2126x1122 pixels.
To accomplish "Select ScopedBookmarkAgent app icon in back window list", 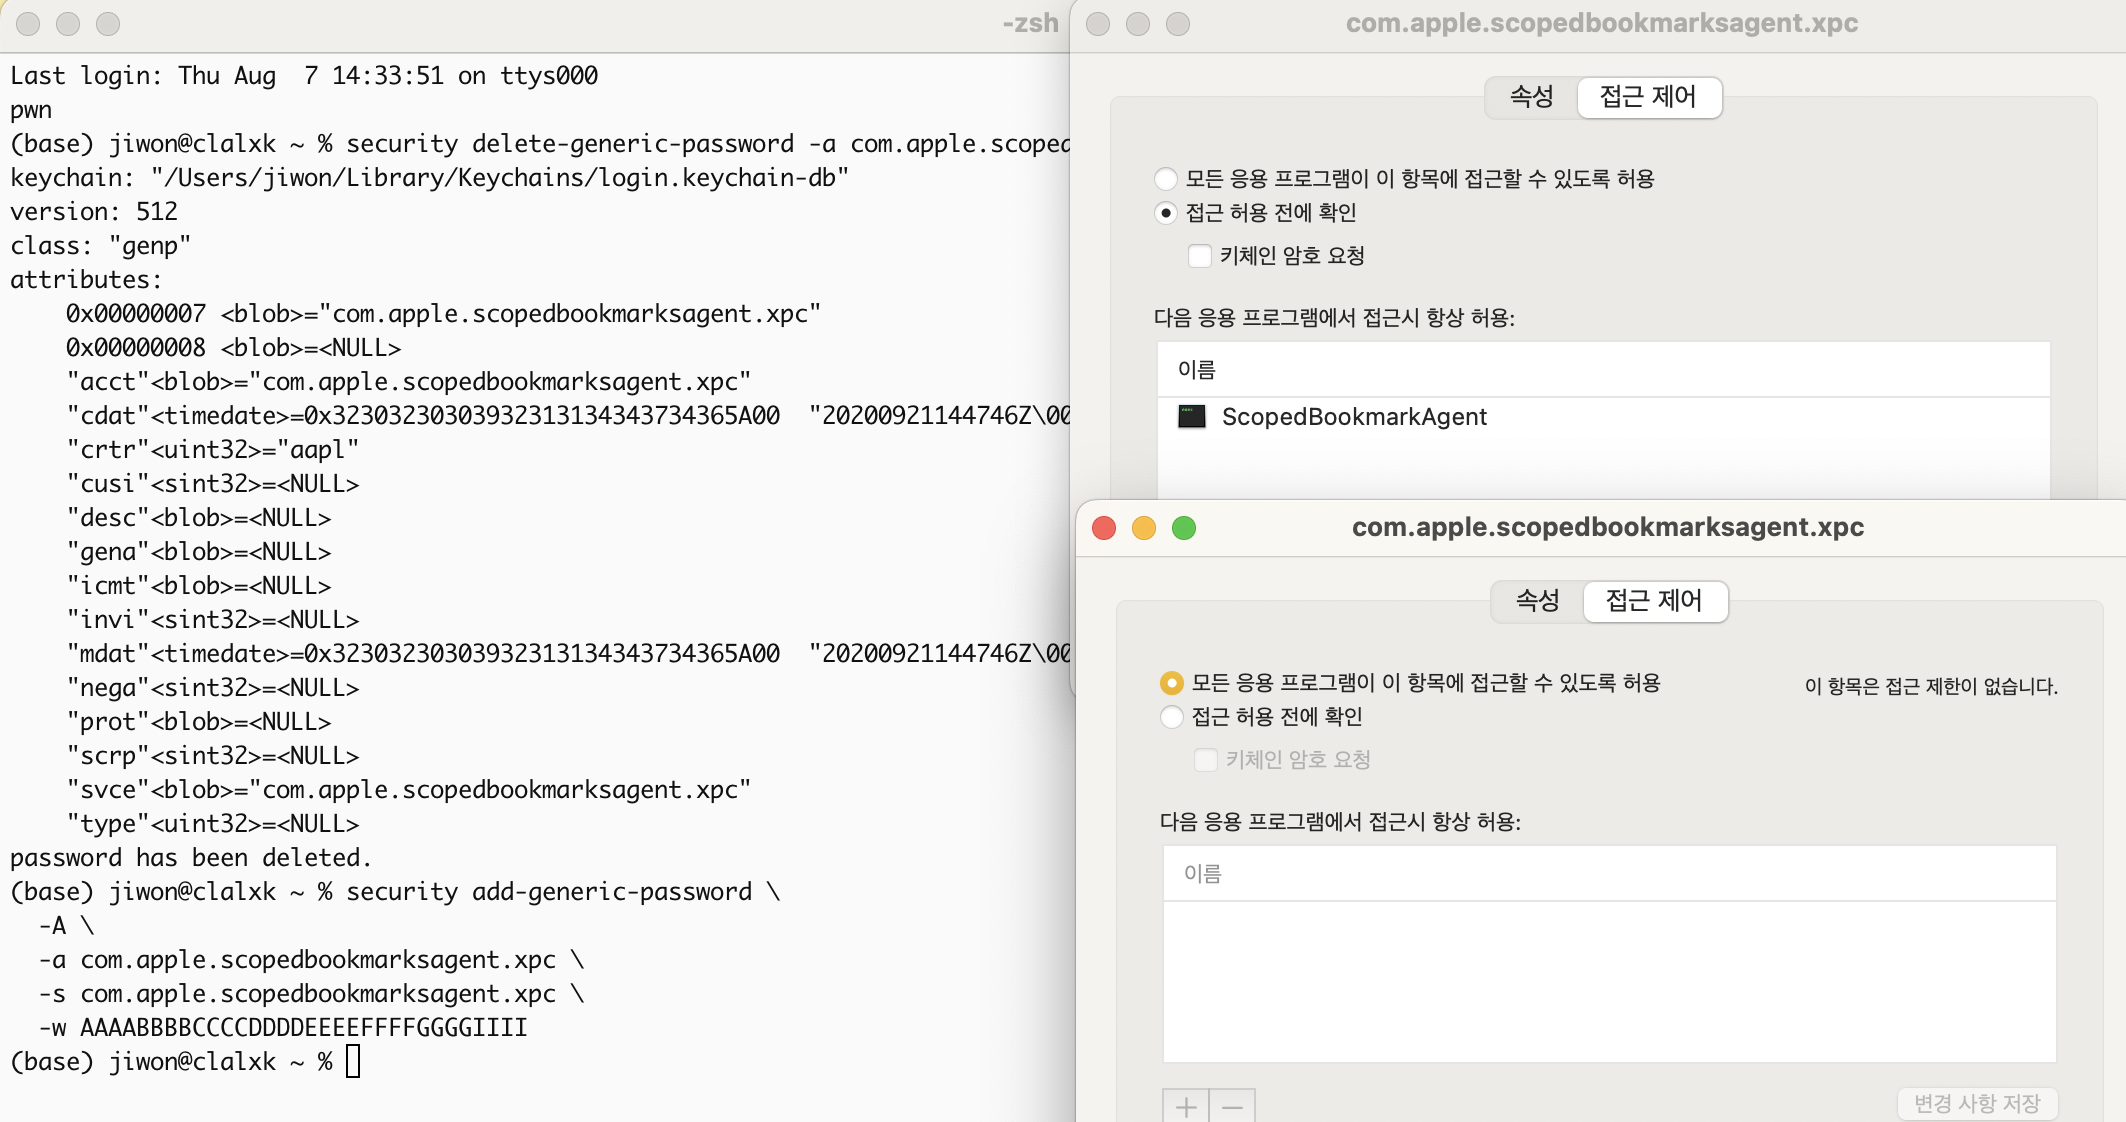I will (x=1191, y=417).
